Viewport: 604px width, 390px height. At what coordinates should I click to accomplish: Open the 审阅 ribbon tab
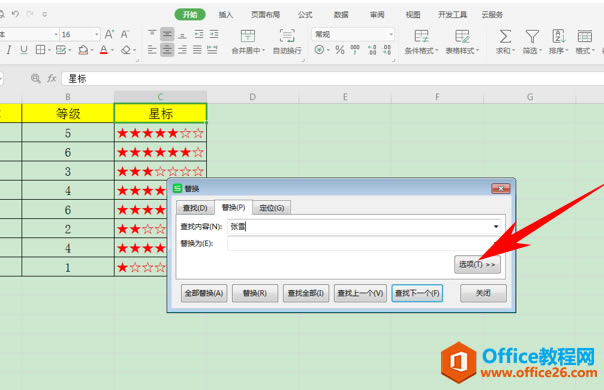(377, 15)
